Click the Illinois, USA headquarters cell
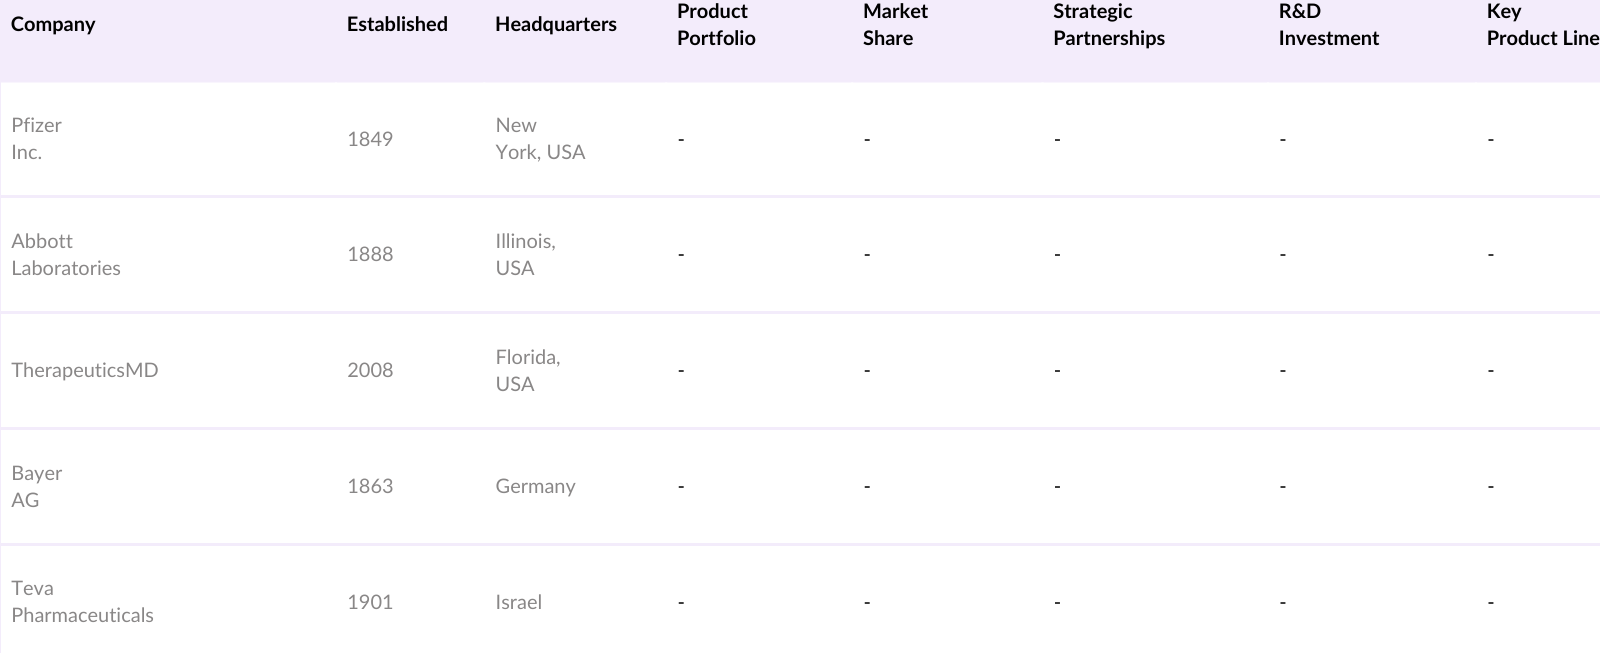 [x=525, y=255]
